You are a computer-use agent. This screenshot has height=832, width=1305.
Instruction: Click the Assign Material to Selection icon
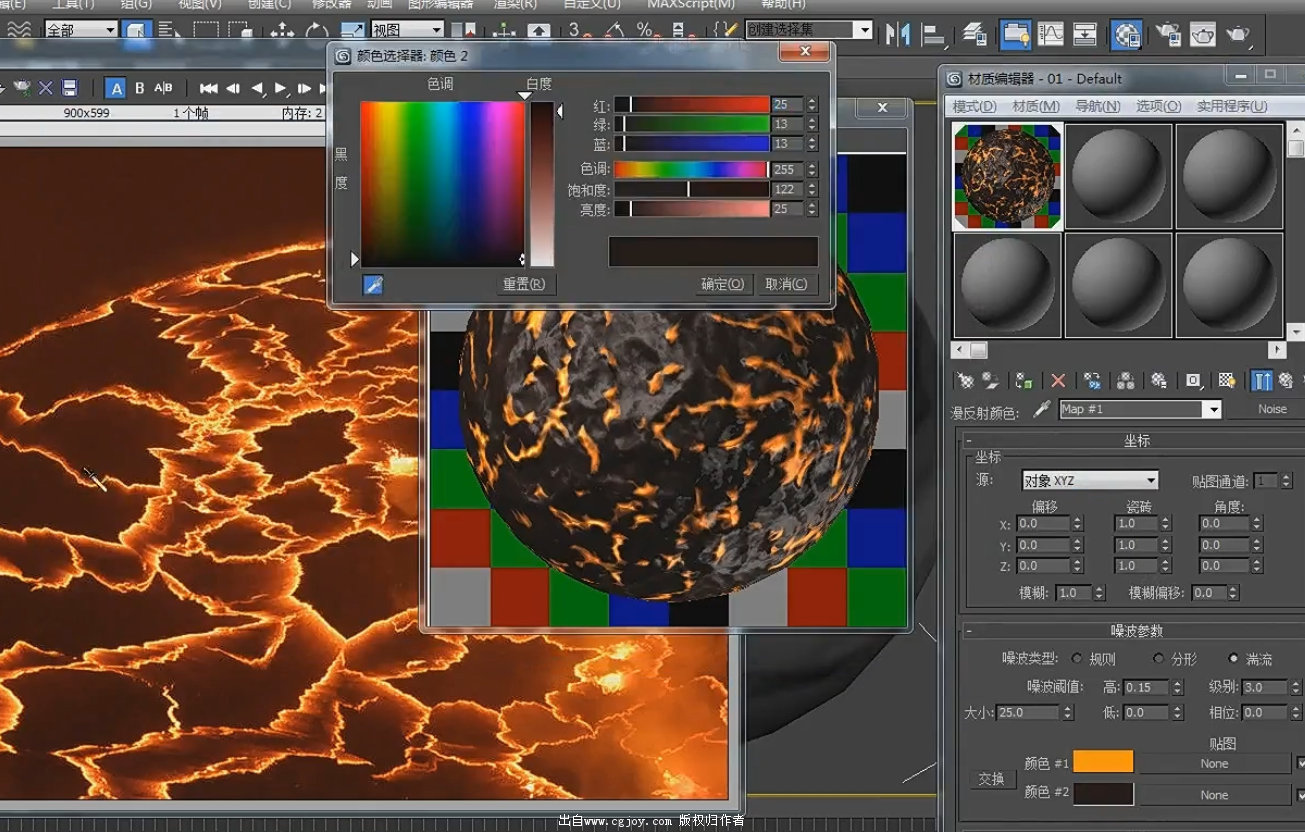(x=1023, y=381)
